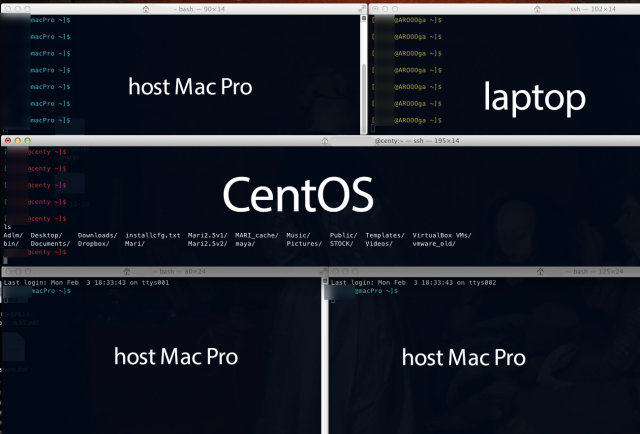Click 'vmware_old/' in the ls output
Viewport: 640px width, 434px height.
tap(434, 244)
